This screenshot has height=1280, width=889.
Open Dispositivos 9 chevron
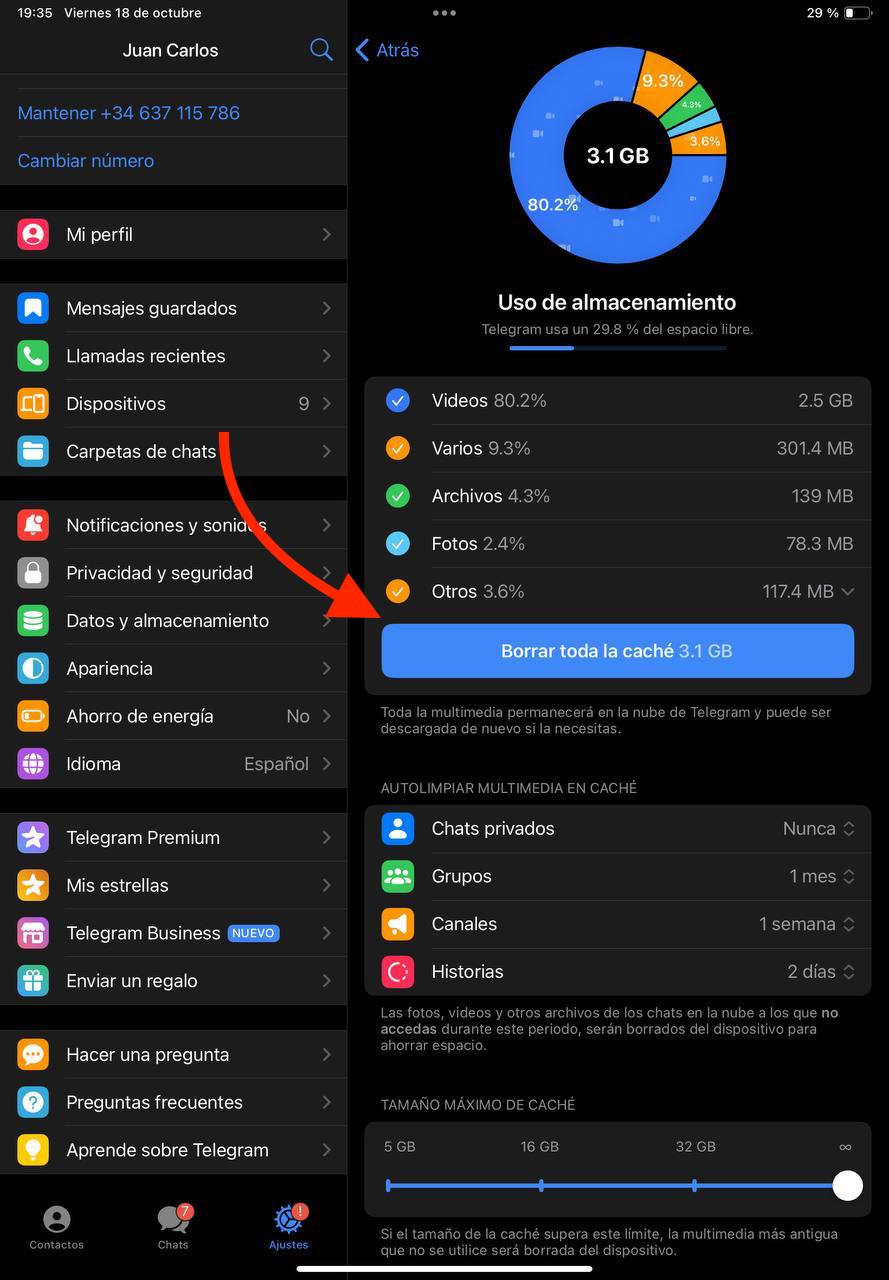coord(326,404)
